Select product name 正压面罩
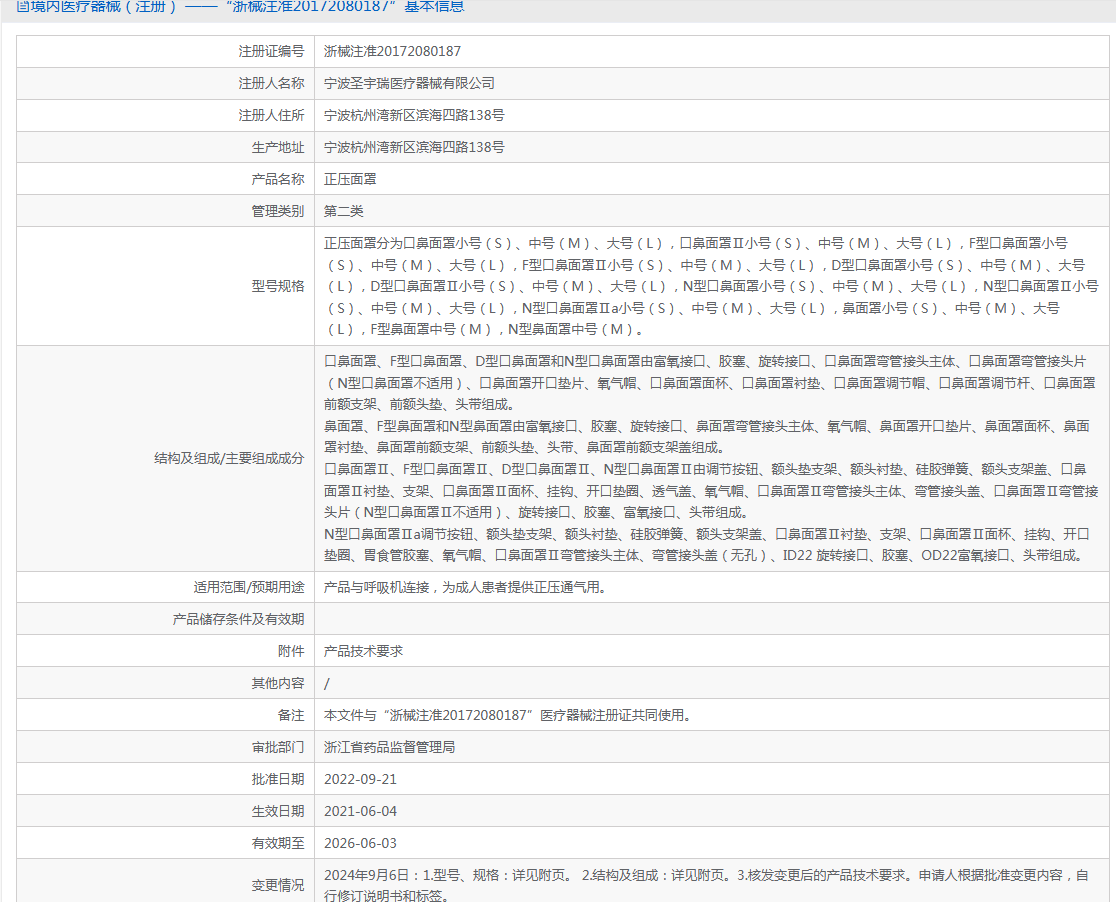Screen dimensions: 1116x902 [x=350, y=179]
